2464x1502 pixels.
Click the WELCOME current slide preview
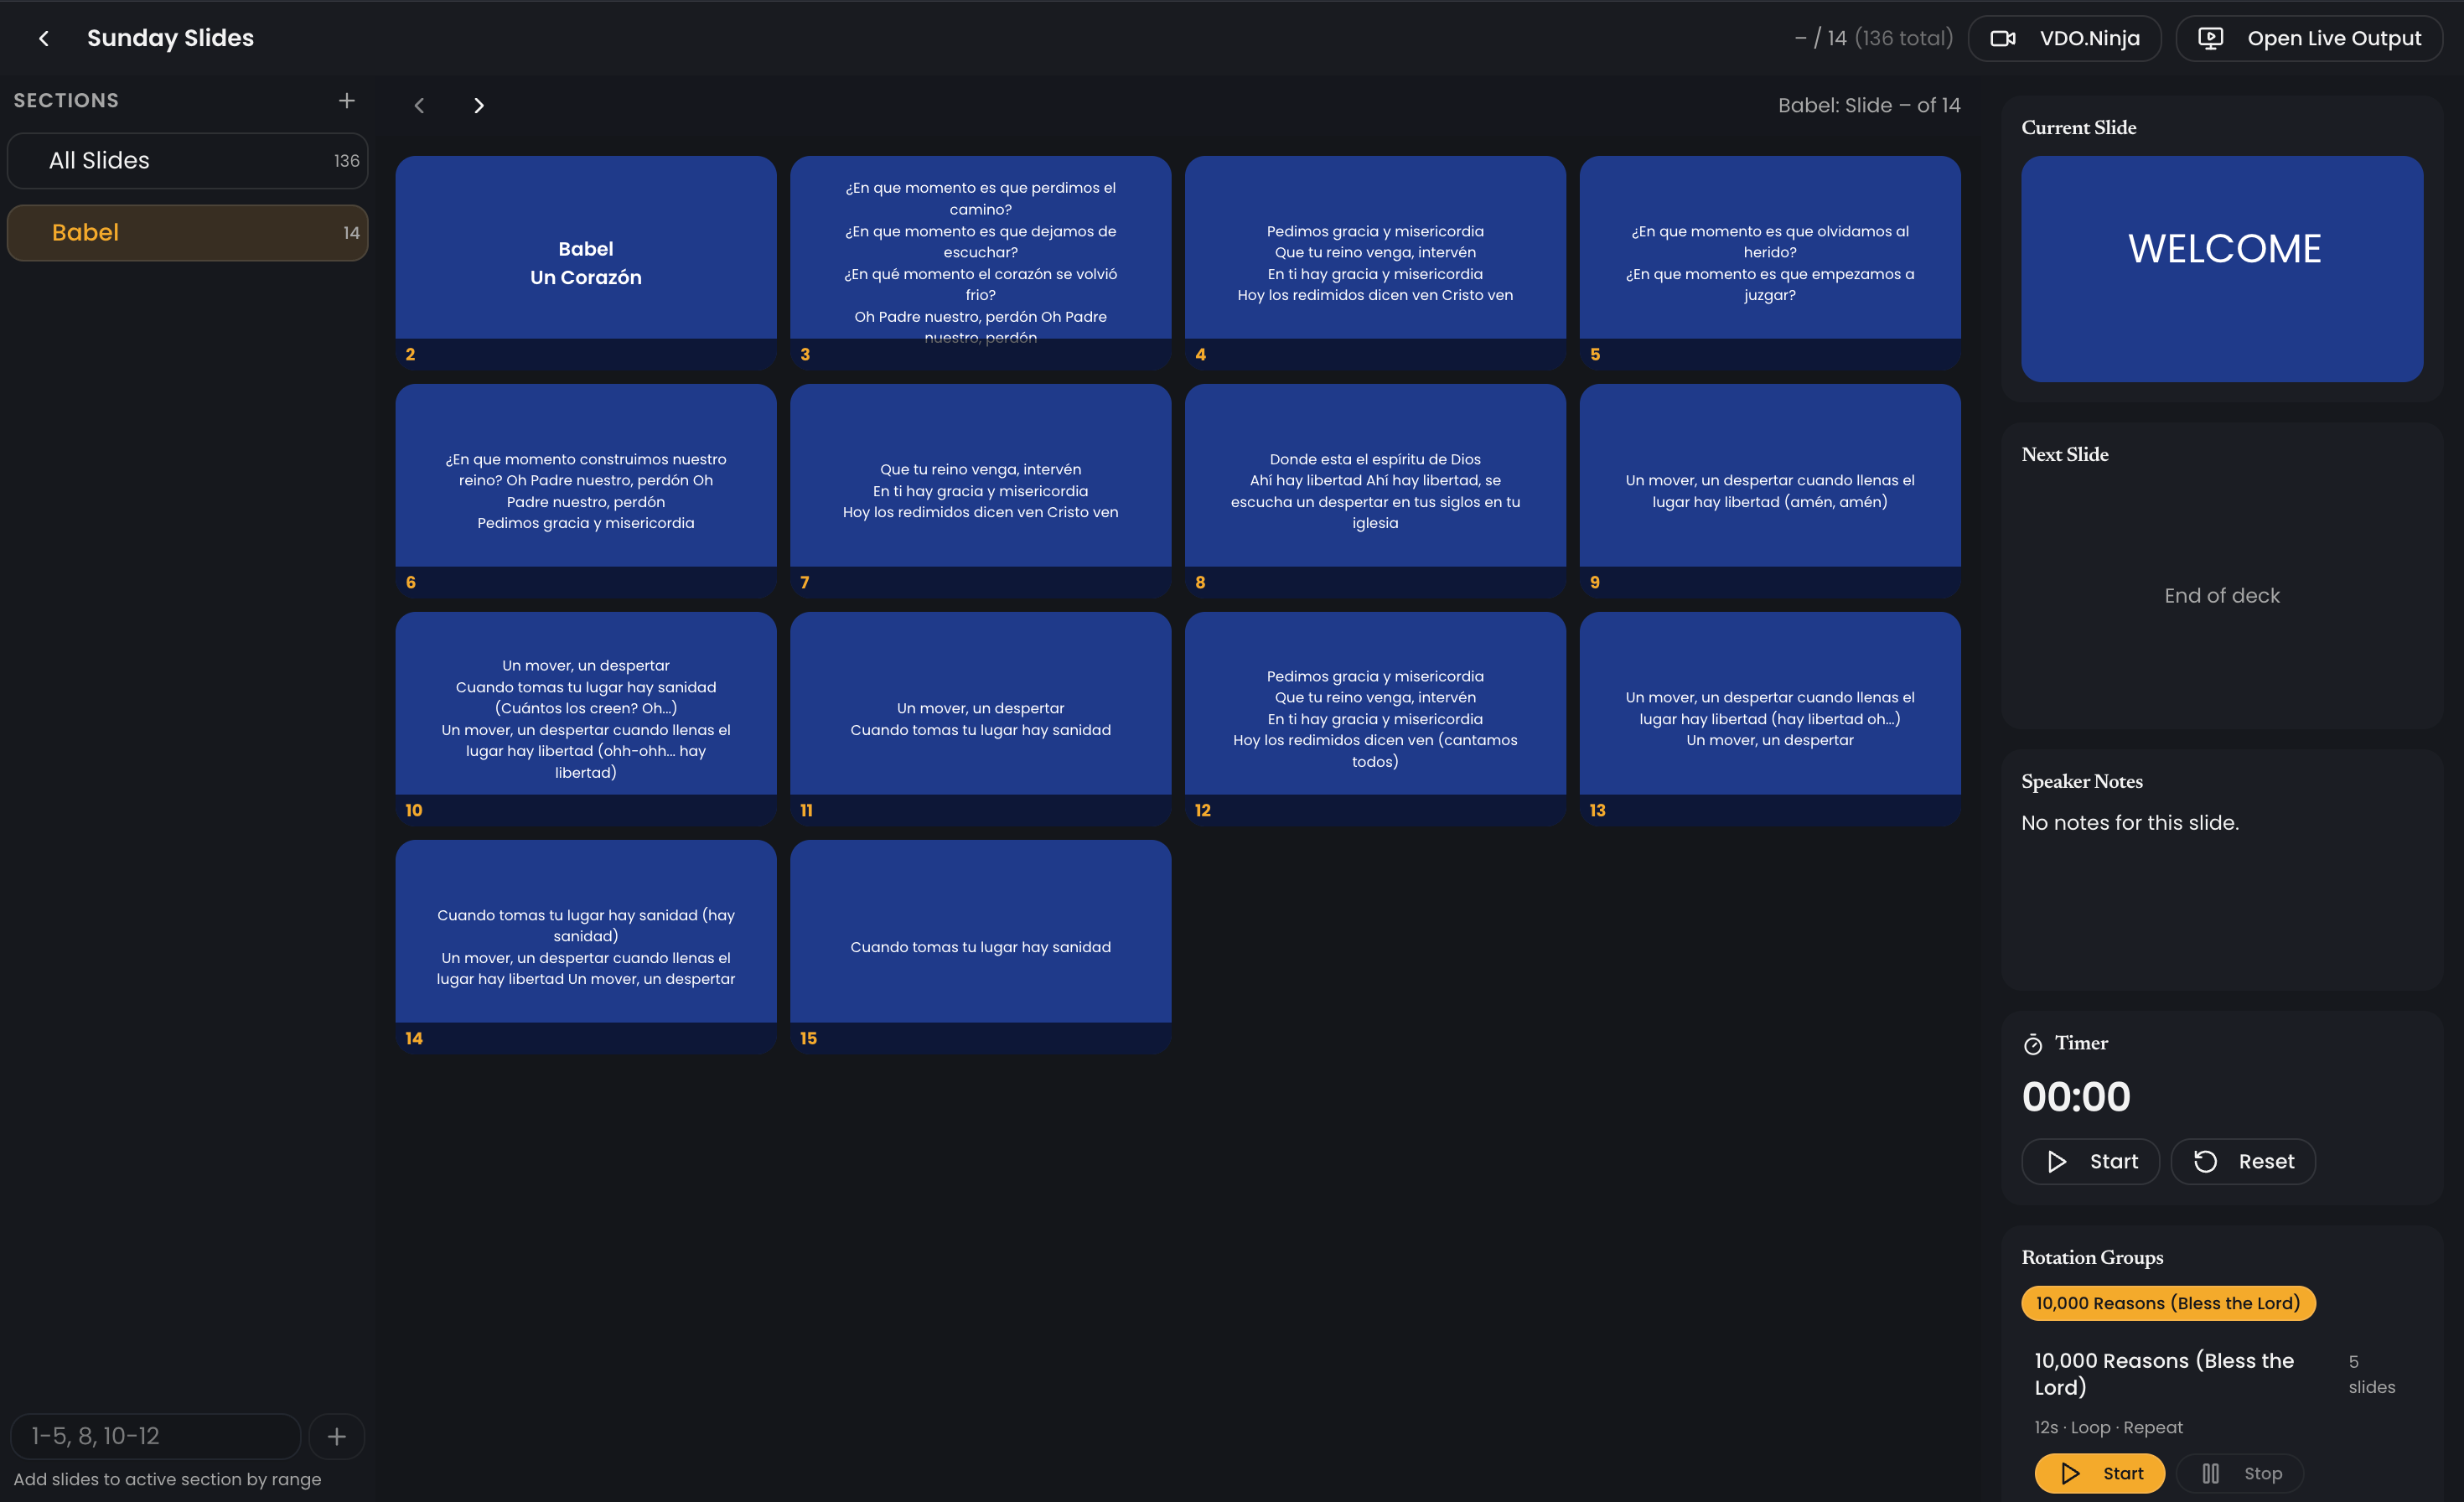pyautogui.click(x=2222, y=268)
